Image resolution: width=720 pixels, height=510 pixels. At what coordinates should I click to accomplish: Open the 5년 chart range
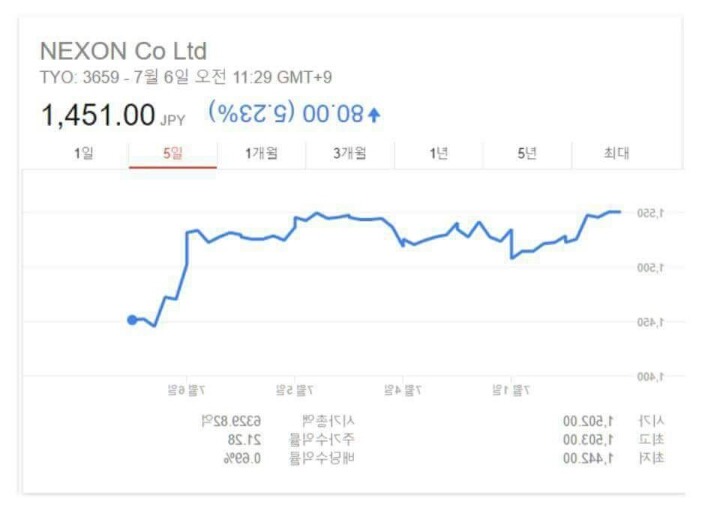coord(527,153)
